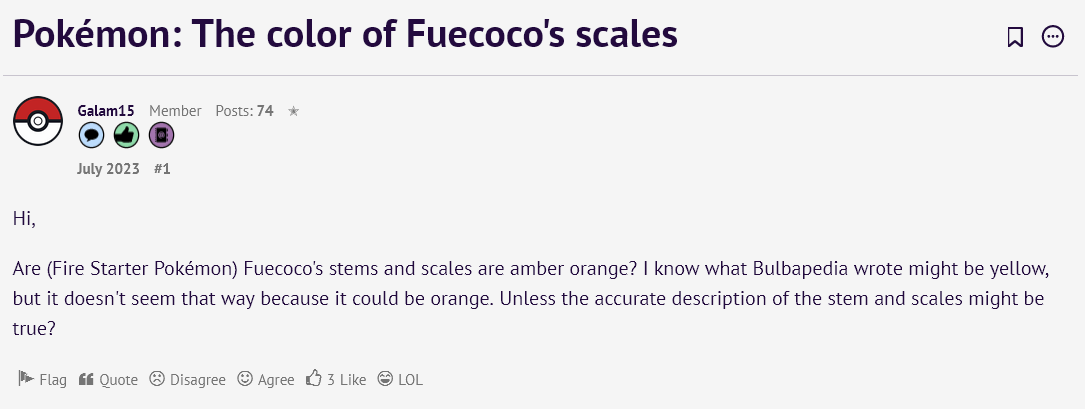Image resolution: width=1085 pixels, height=409 pixels.
Task: Bookmark this discussion with the bookmark icon
Action: pos(1015,37)
